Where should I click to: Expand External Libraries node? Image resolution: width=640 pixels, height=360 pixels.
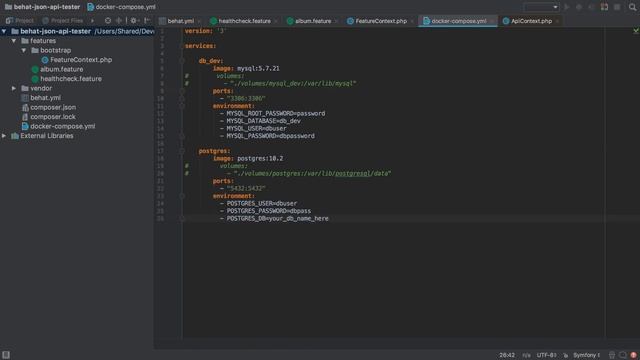4,136
